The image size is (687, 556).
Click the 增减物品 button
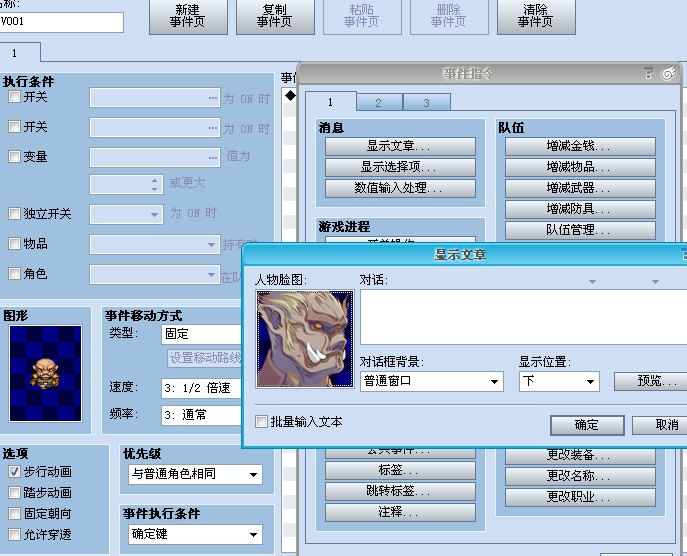(581, 167)
